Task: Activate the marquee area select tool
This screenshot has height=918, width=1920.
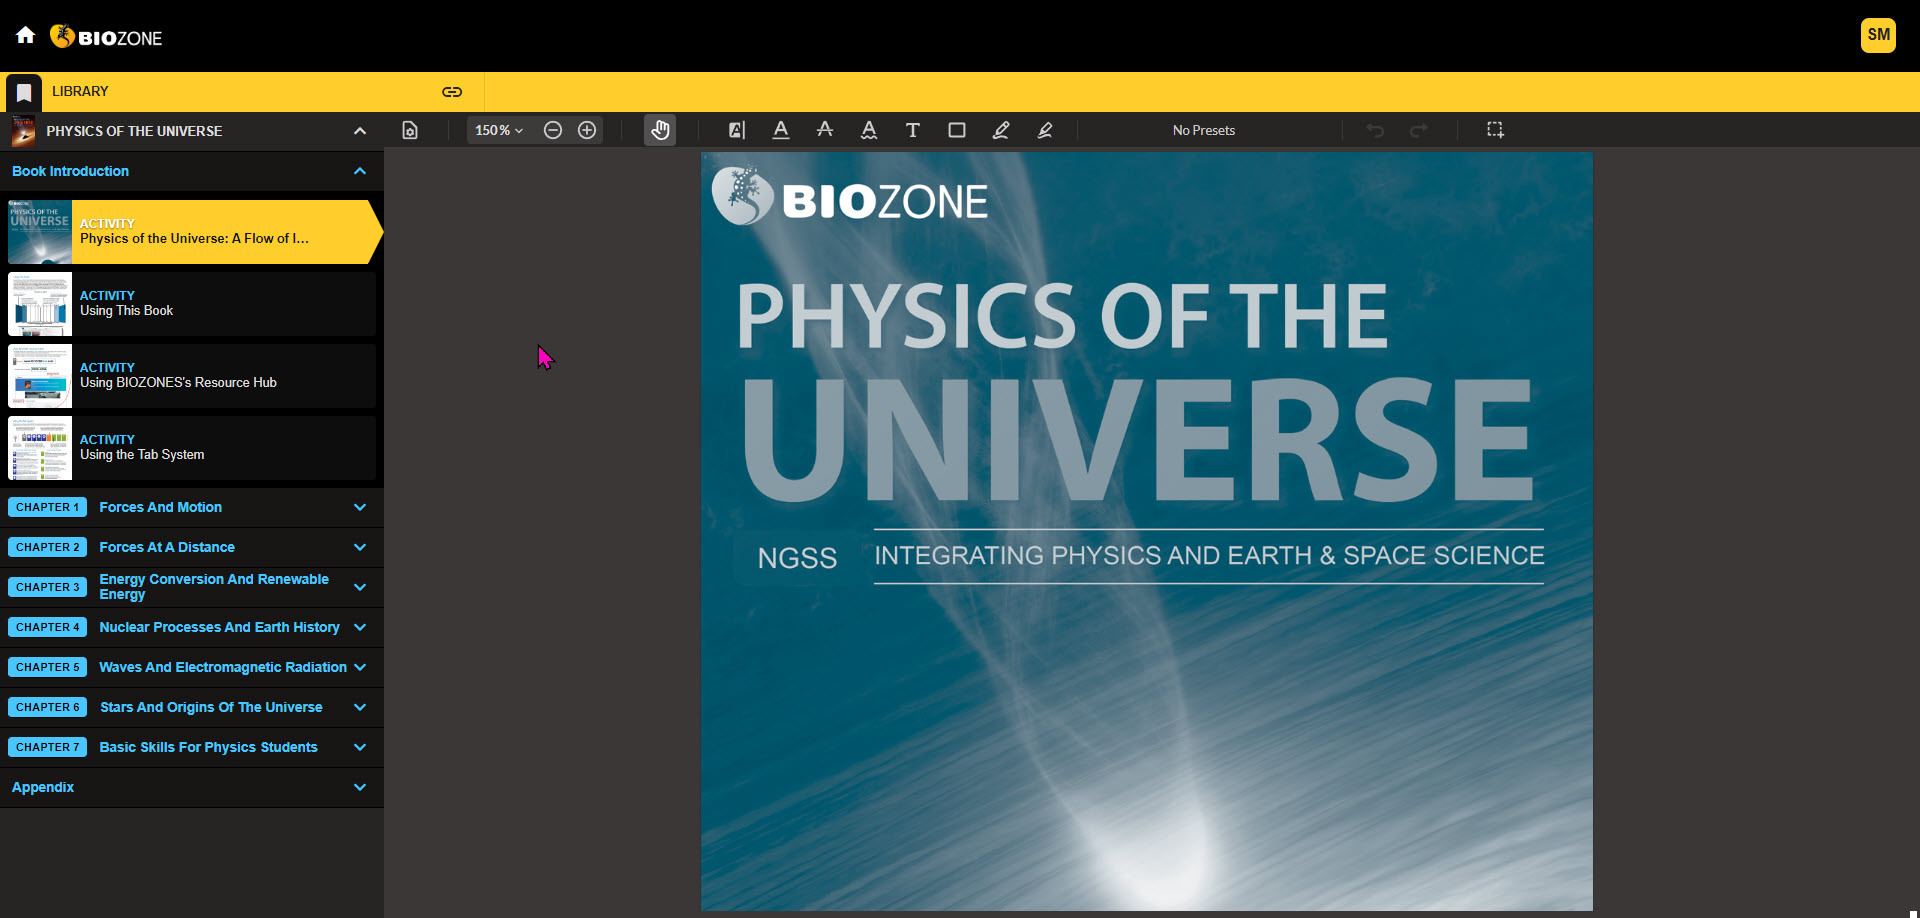Action: 1495,130
